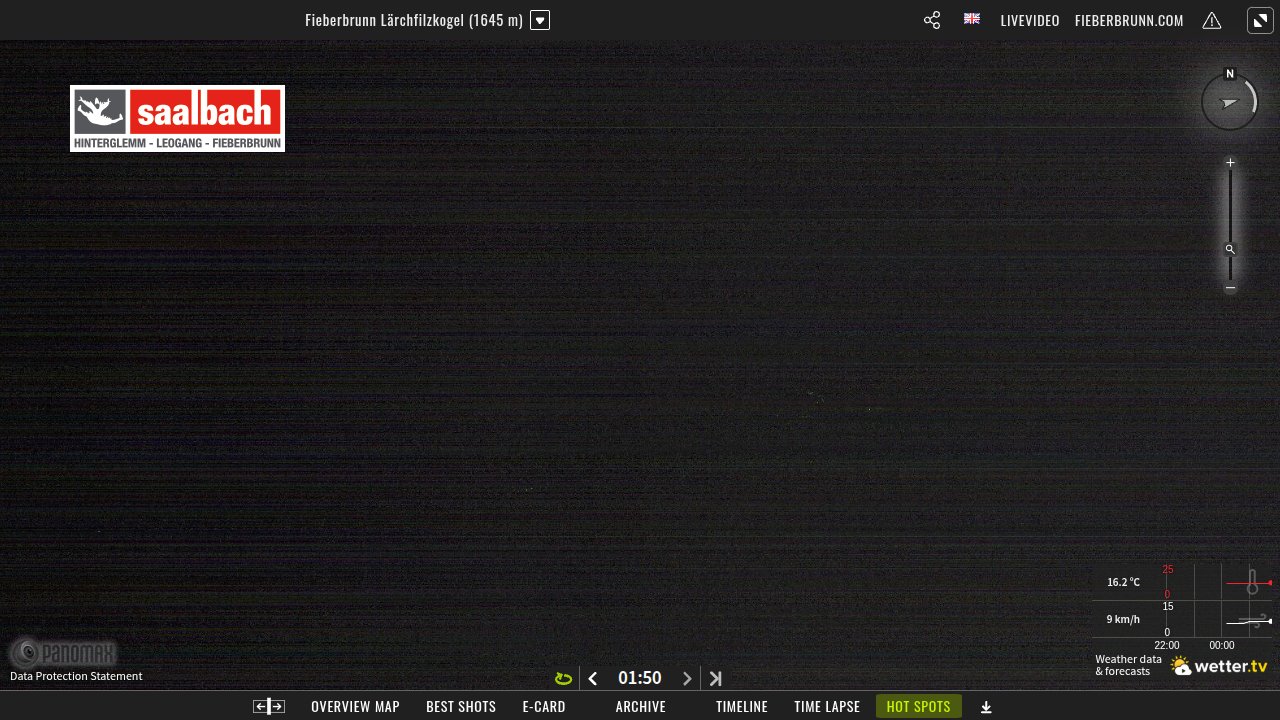
Task: Open the ARCHIVE menu item
Action: 641,706
